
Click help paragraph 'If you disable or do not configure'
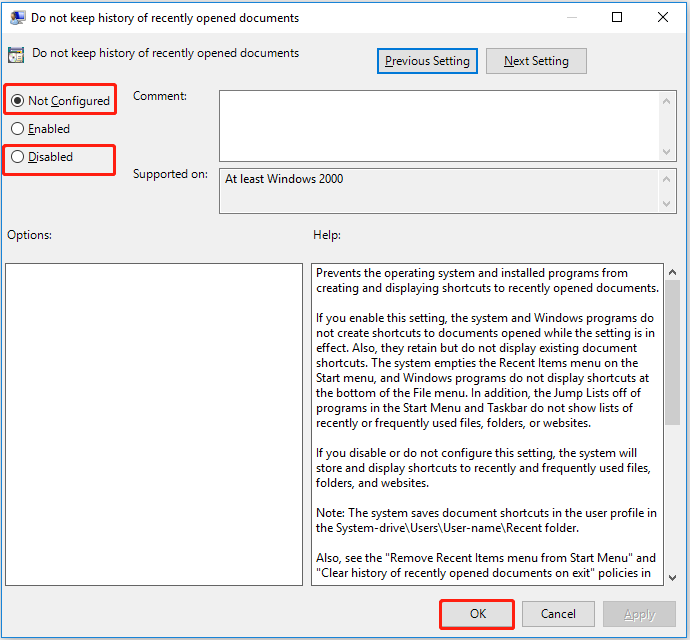click(x=483, y=468)
